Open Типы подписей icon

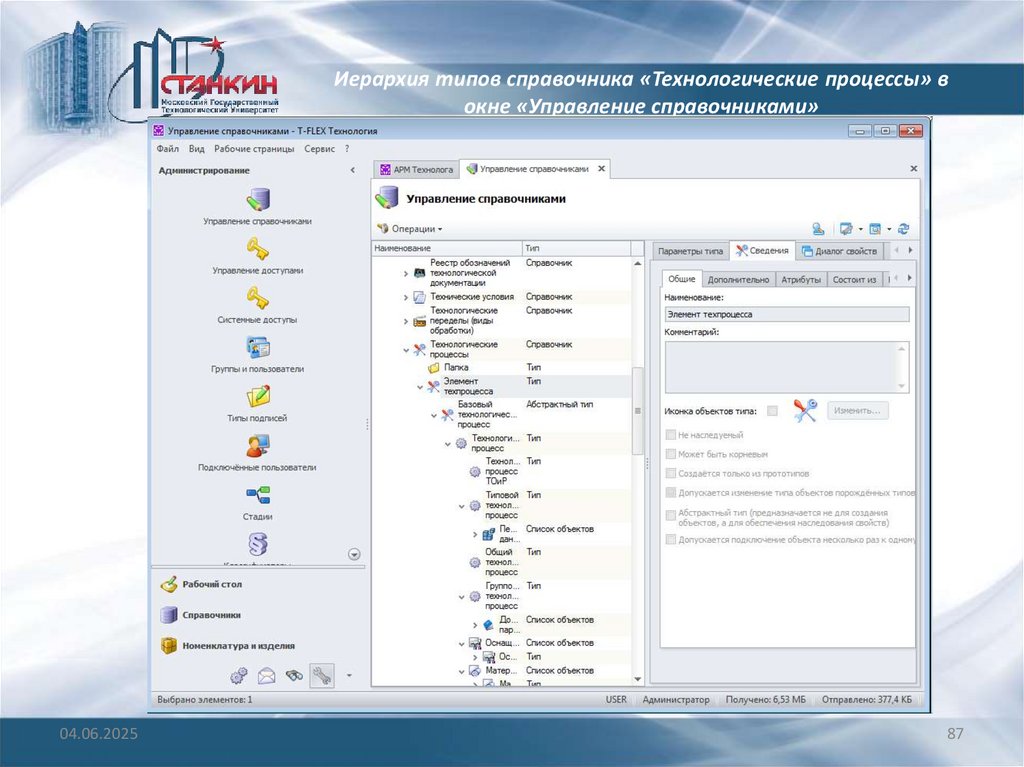tap(257, 396)
